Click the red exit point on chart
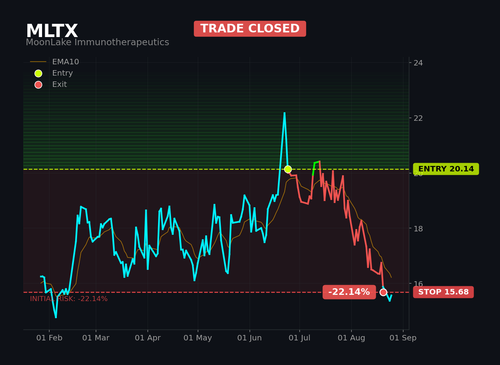500x365 pixels. [383, 292]
